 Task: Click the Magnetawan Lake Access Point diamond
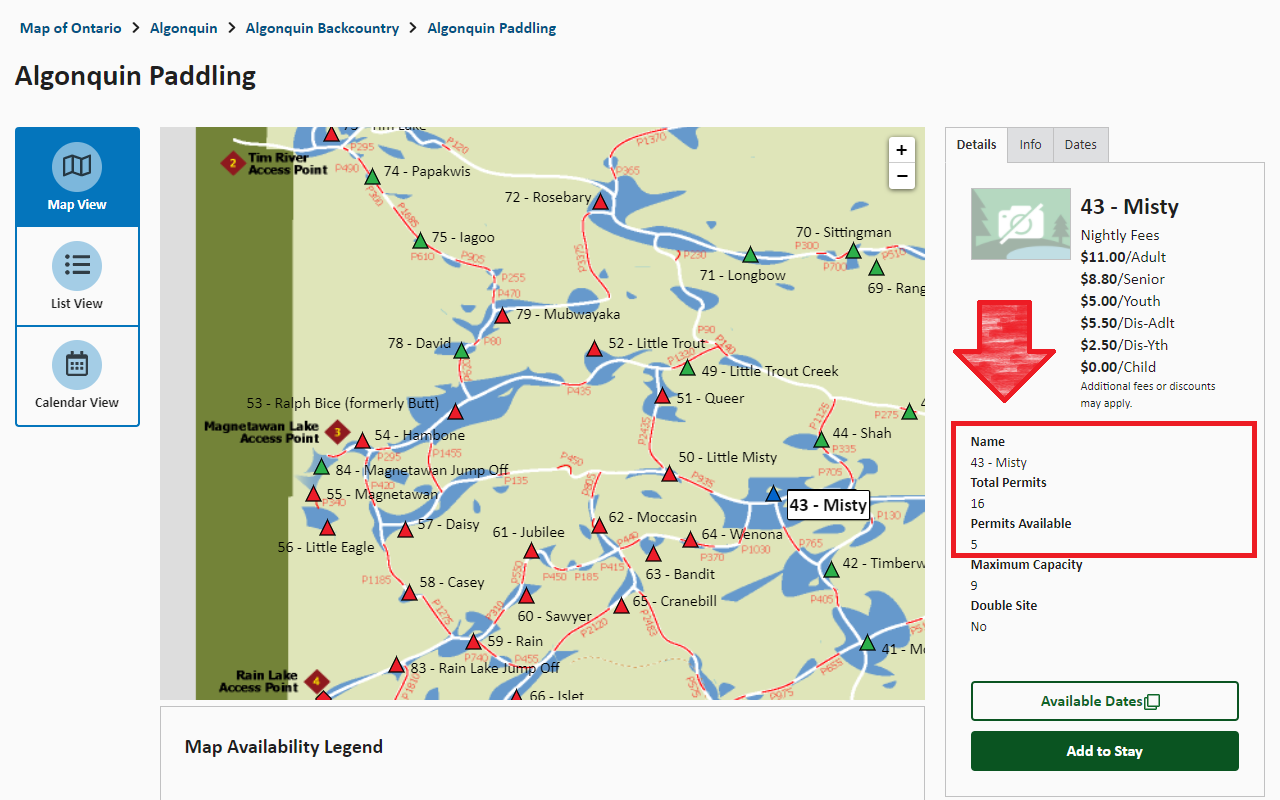(337, 434)
